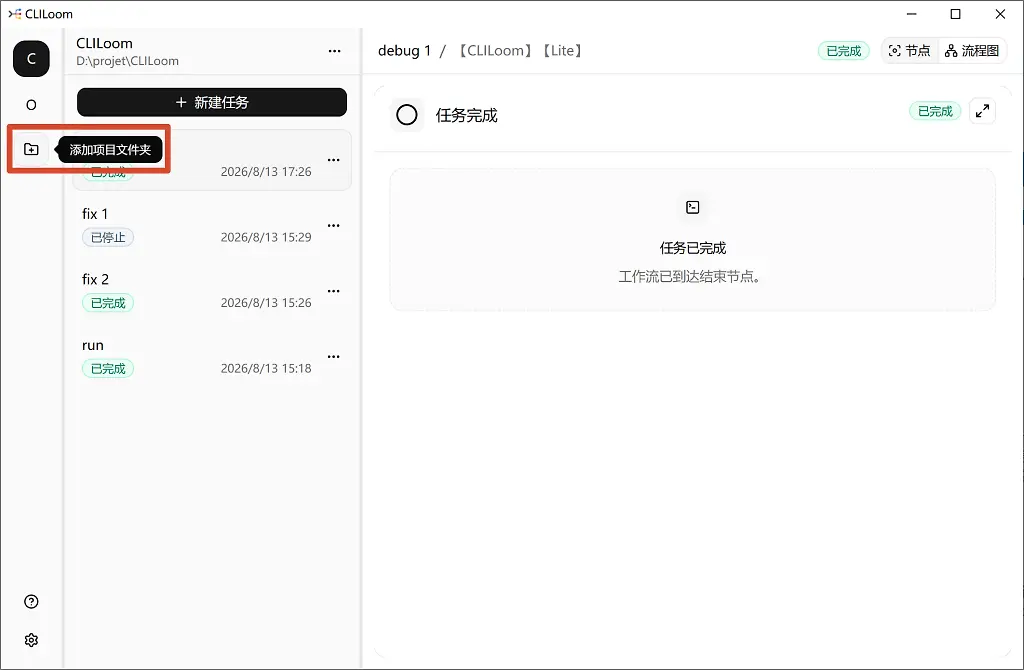Click timestamp 2026/8/13 17:26
Image resolution: width=1024 pixels, height=670 pixels.
pyautogui.click(x=266, y=172)
